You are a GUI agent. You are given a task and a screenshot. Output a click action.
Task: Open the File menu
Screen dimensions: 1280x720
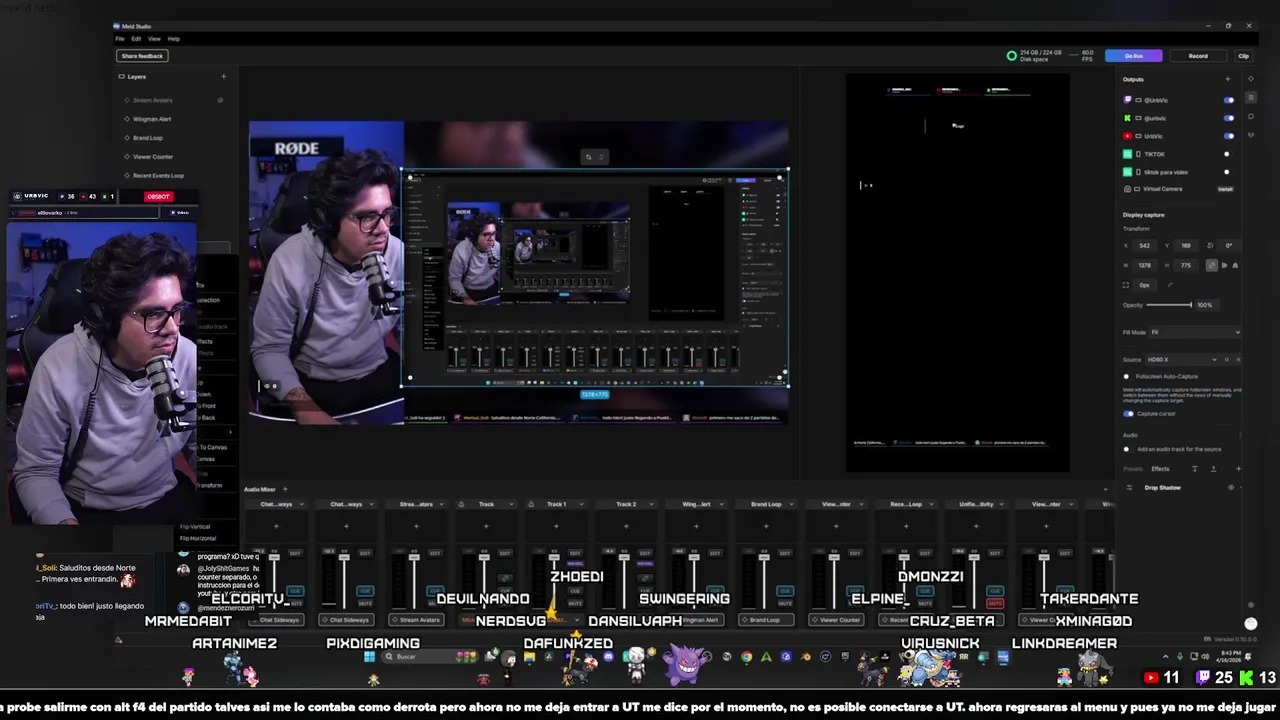coord(120,39)
